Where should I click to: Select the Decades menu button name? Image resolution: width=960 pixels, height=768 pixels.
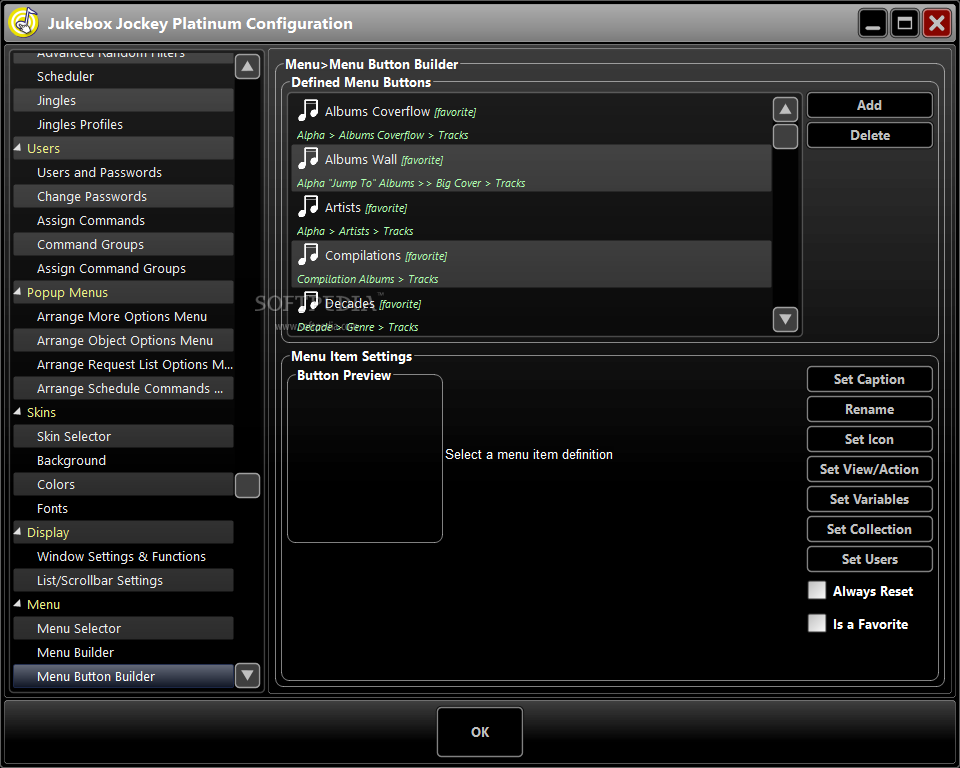pos(350,303)
